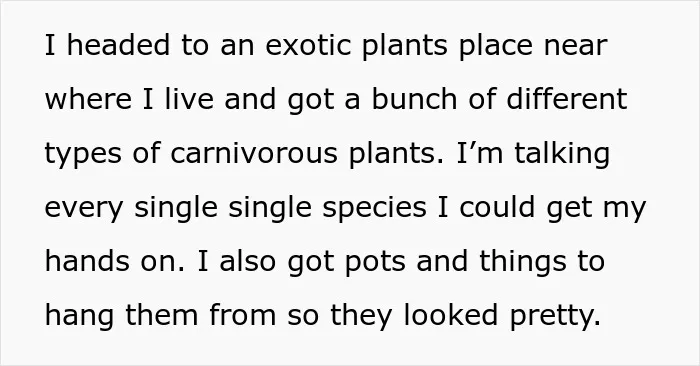Click the word "hands" starting fifth line
This screenshot has width=700, height=366.
click(87, 261)
